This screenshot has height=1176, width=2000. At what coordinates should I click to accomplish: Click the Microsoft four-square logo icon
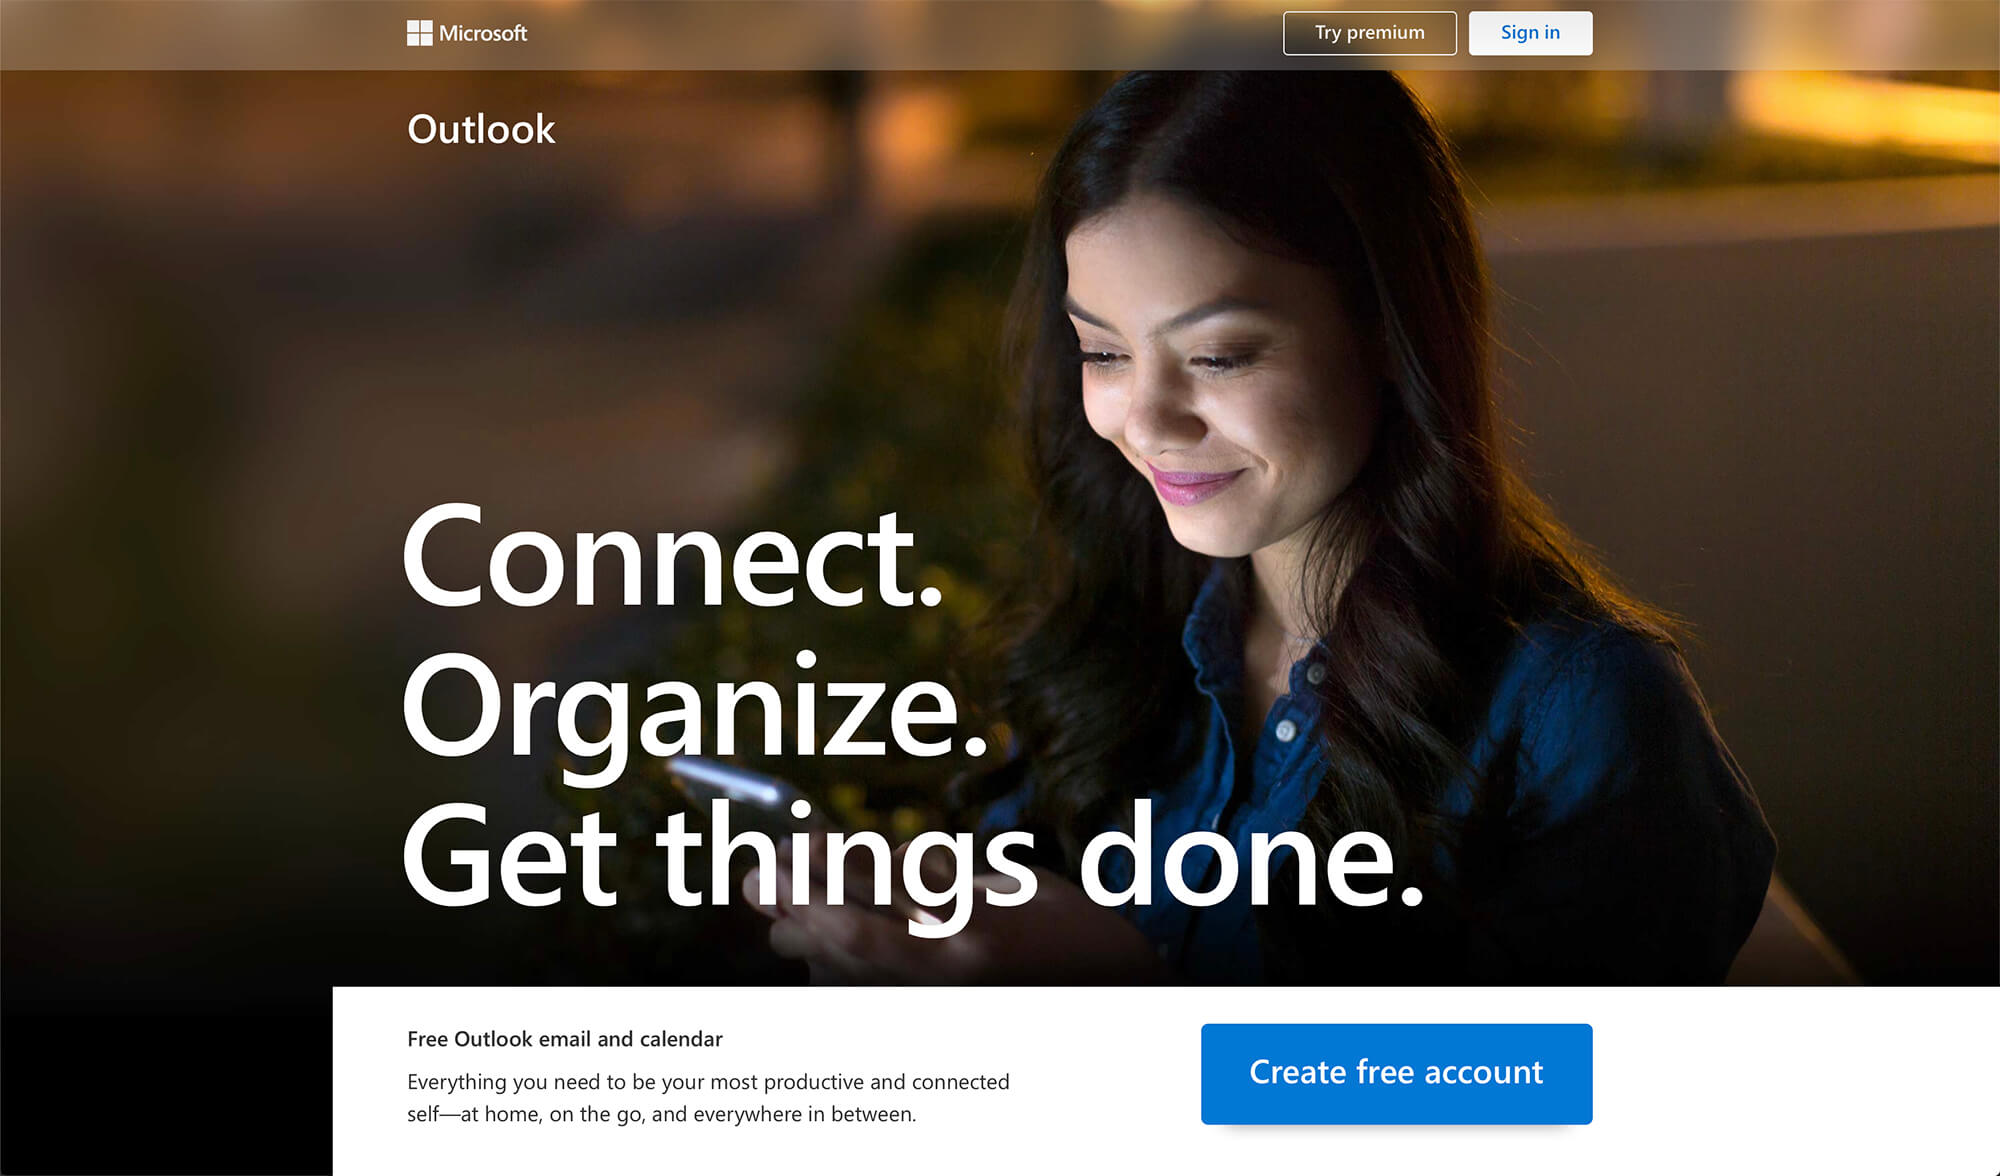pyautogui.click(x=419, y=33)
